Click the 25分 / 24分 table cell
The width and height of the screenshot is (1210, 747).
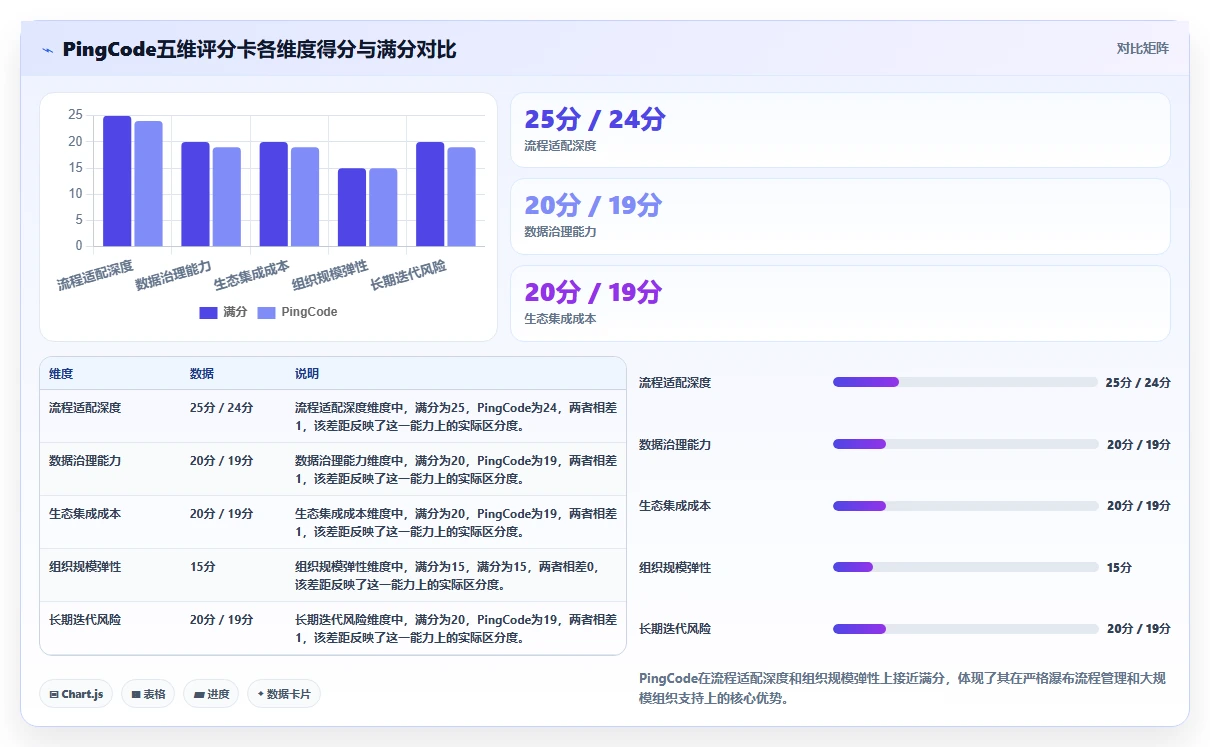[221, 408]
